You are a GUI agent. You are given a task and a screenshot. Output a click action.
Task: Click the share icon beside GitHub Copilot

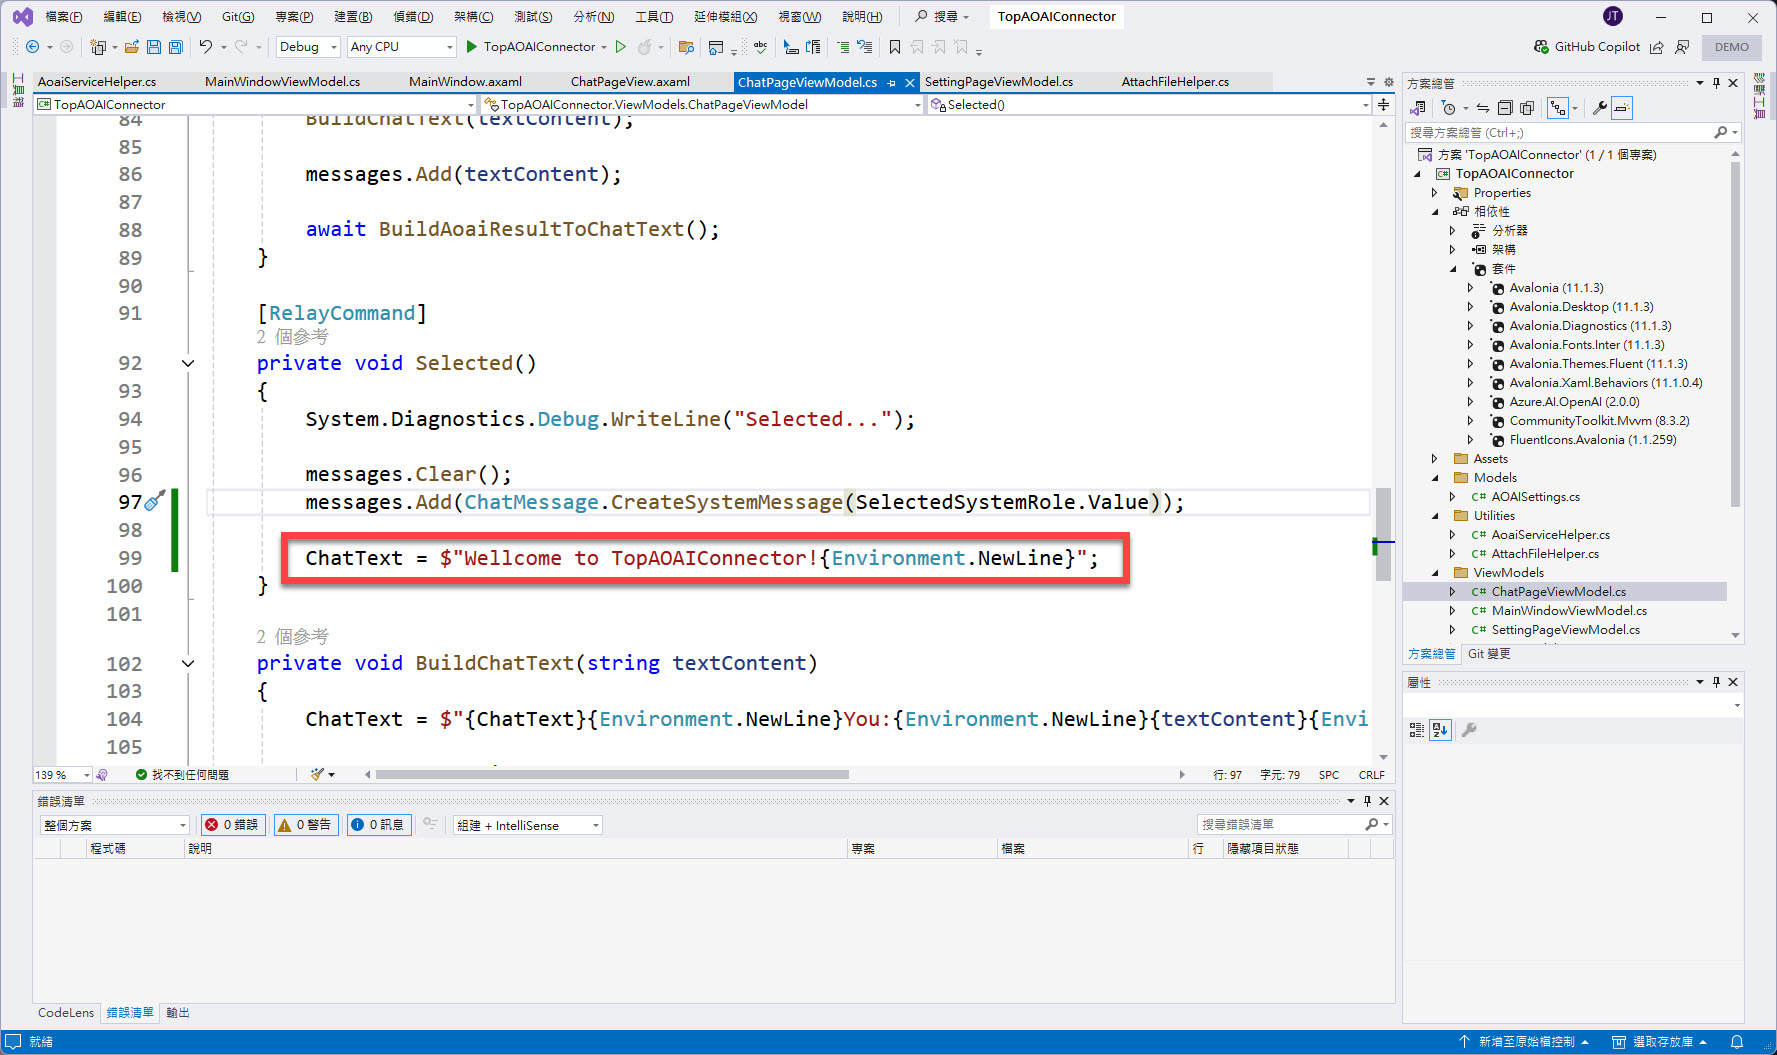click(x=1657, y=47)
